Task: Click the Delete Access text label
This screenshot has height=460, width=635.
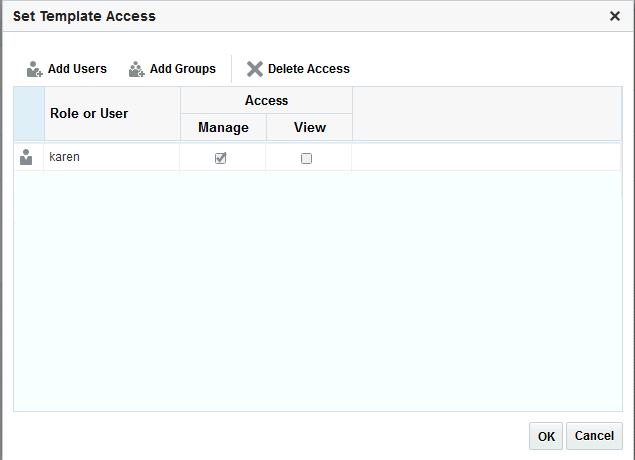Action: [x=309, y=69]
